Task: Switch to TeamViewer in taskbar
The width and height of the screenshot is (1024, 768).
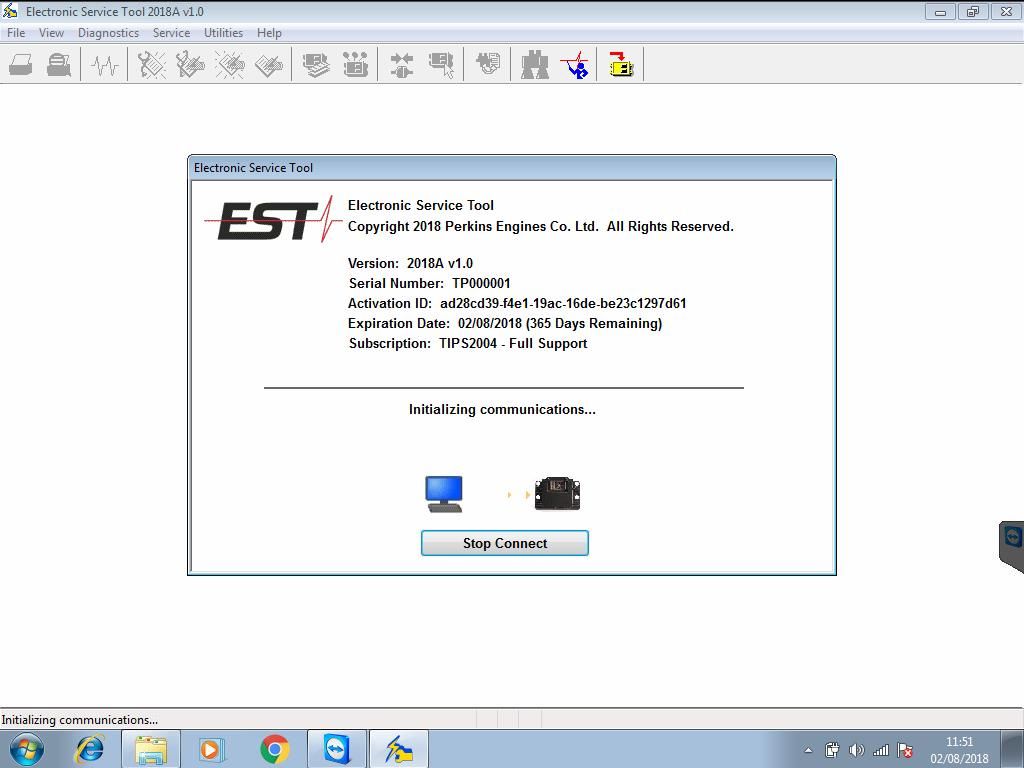Action: click(336, 749)
